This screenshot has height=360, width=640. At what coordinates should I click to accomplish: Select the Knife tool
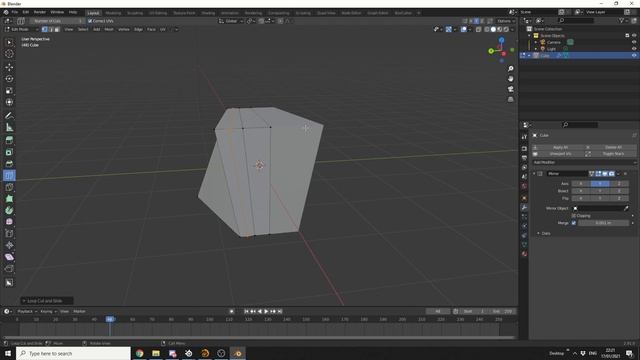coord(9,187)
